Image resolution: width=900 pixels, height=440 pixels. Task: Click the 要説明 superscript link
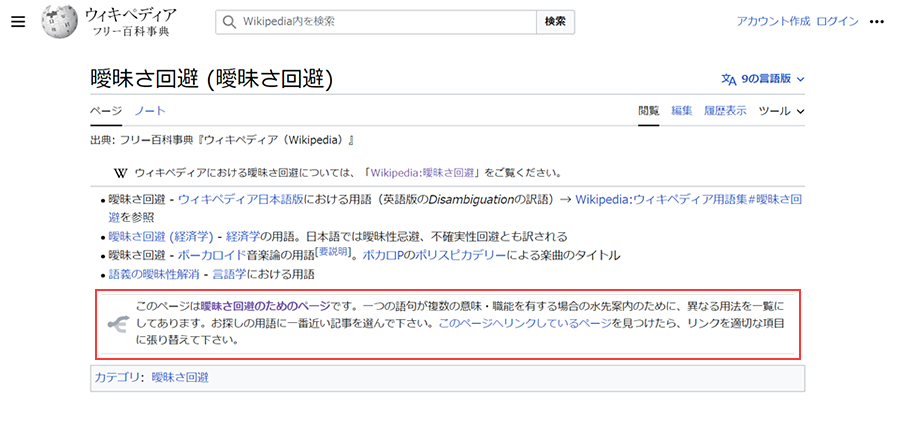pyautogui.click(x=335, y=251)
